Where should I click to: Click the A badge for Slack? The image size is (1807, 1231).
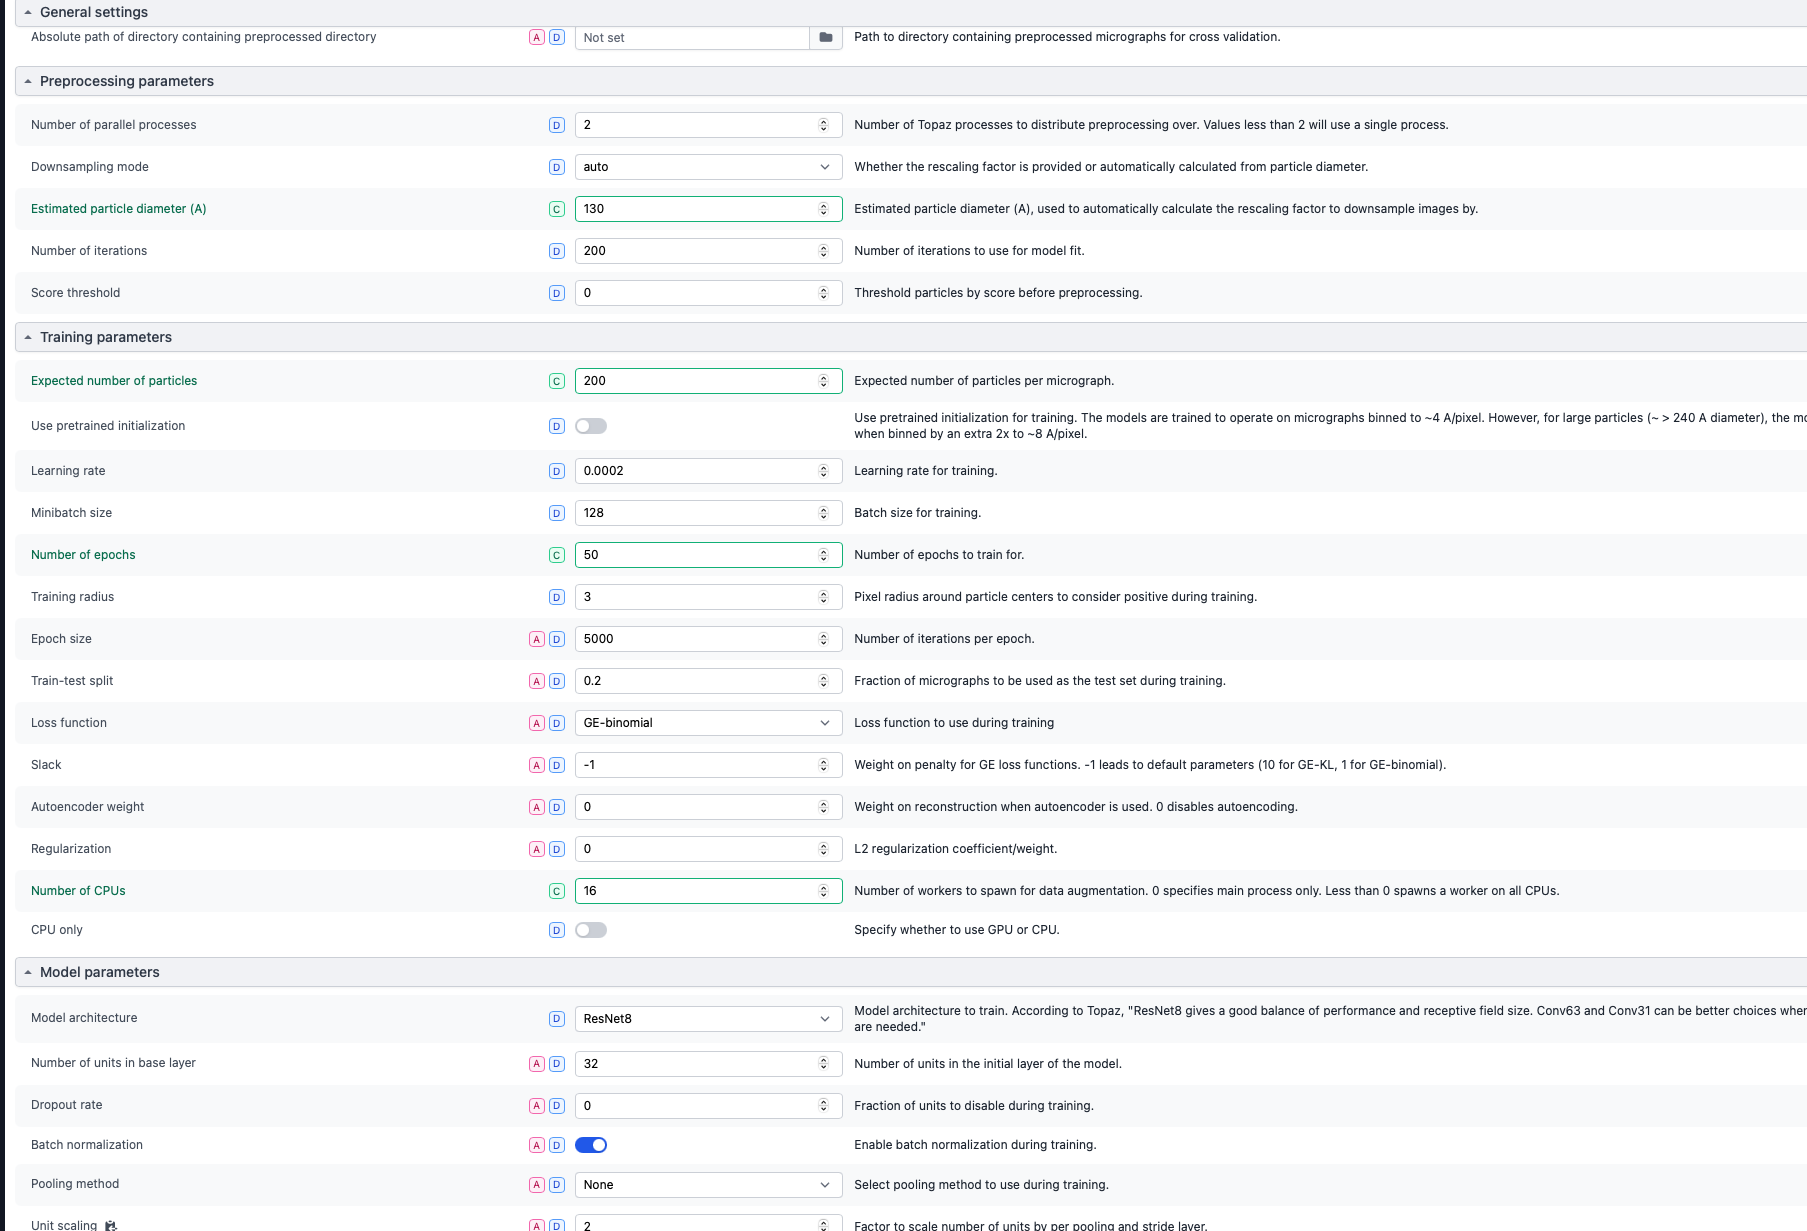[537, 765]
